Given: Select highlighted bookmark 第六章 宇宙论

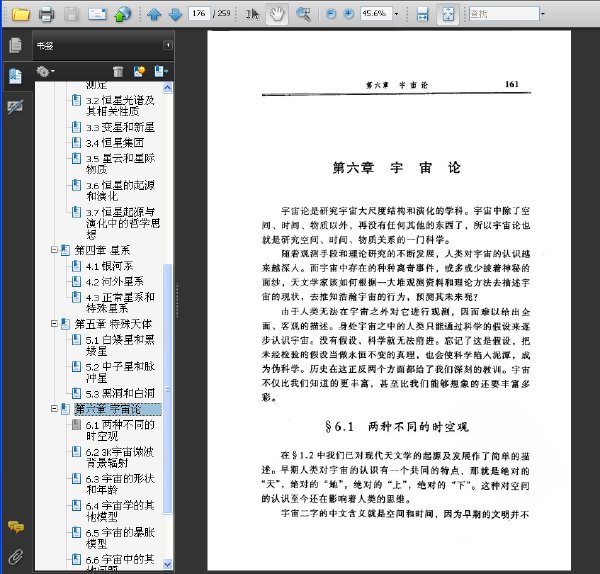Looking at the screenshot, I should point(118,409).
